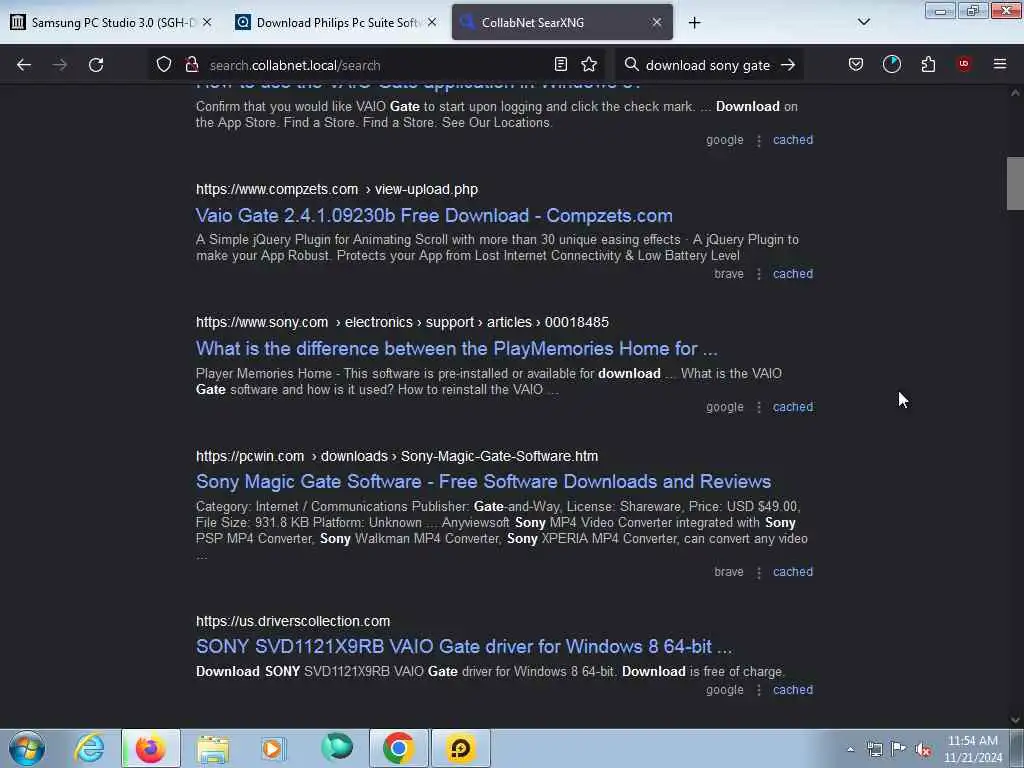Open cached link for driverscollection result
Image resolution: width=1024 pixels, height=768 pixels.
[793, 690]
